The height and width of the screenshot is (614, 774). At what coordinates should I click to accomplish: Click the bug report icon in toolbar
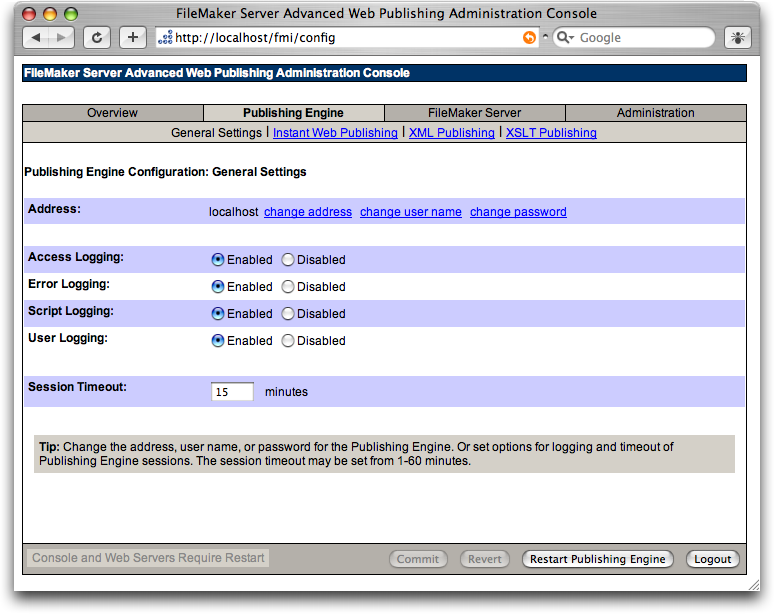tap(737, 38)
